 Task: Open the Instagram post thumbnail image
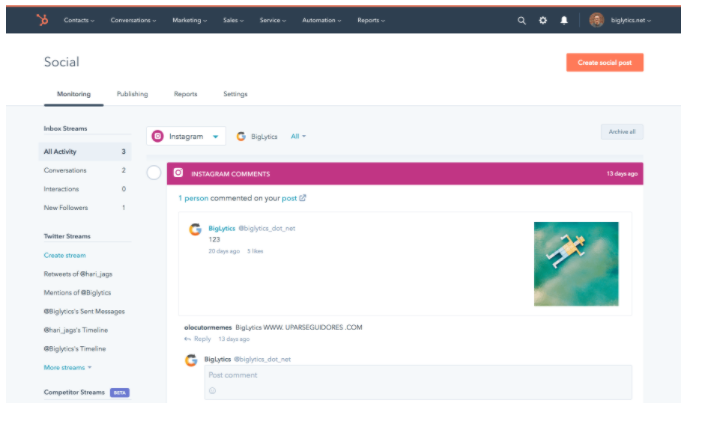[x=576, y=264]
